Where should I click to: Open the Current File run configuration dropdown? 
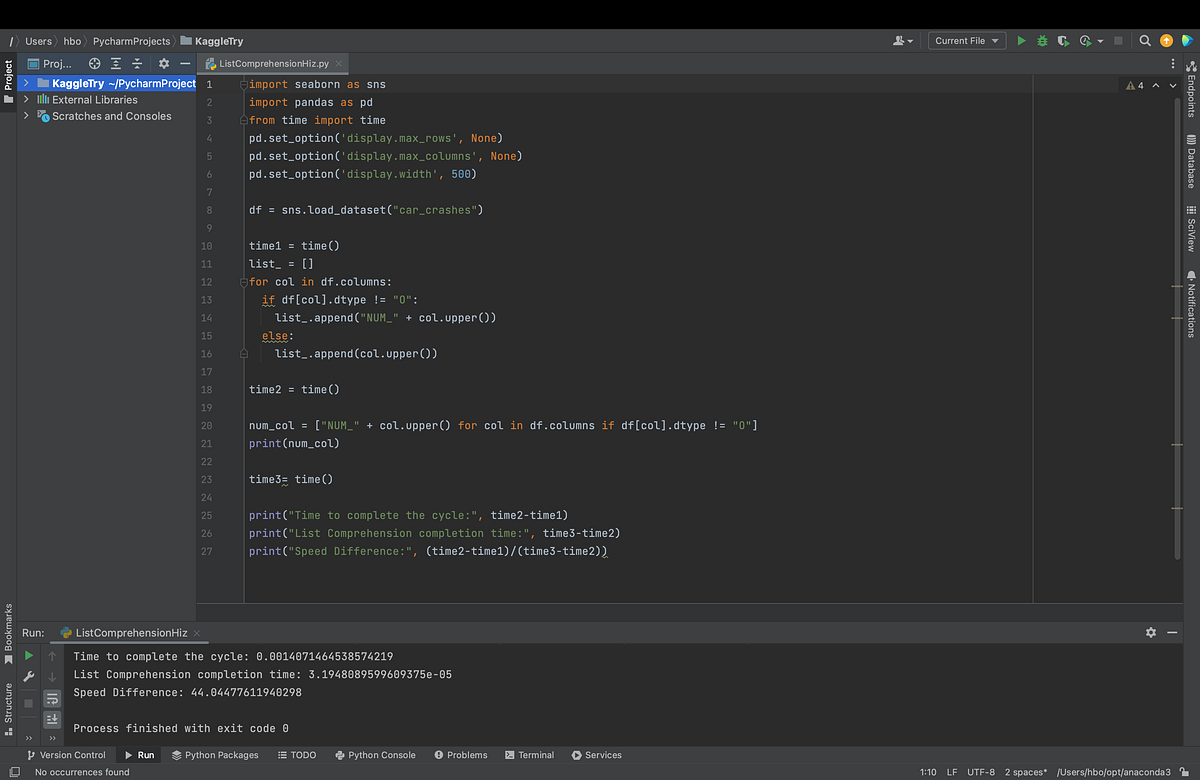967,41
